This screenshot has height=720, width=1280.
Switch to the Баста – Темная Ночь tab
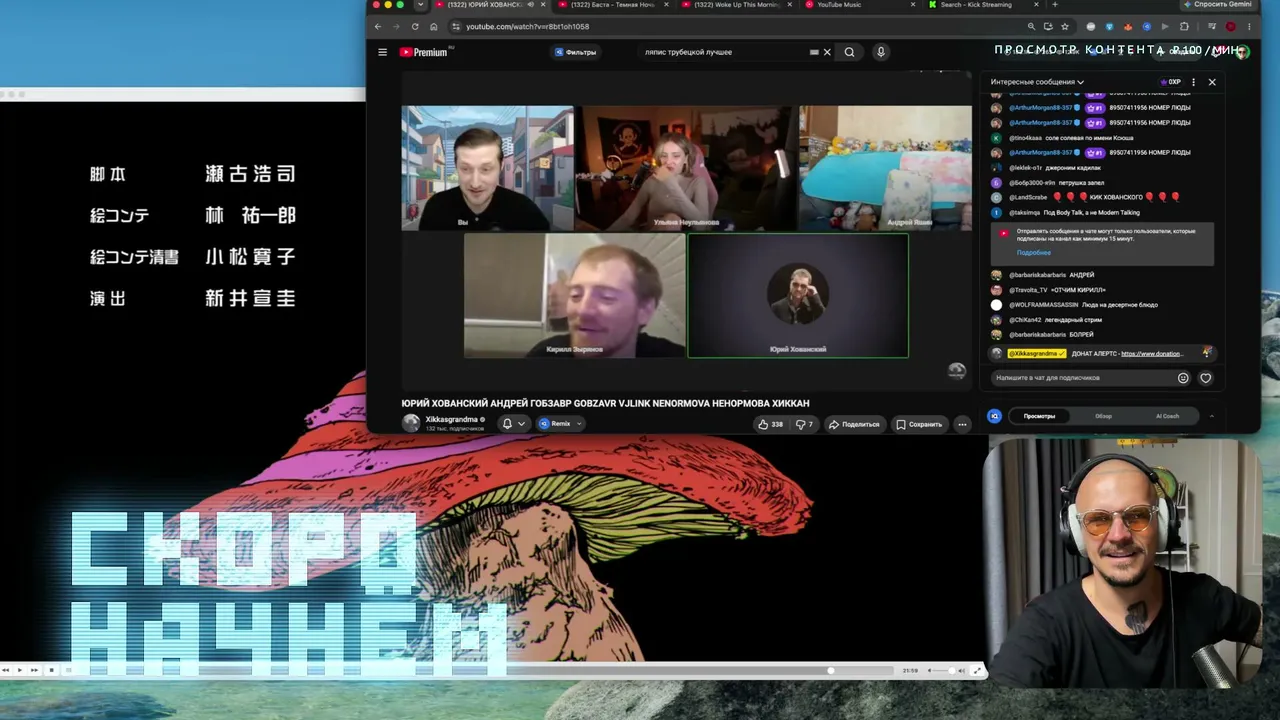[614, 5]
